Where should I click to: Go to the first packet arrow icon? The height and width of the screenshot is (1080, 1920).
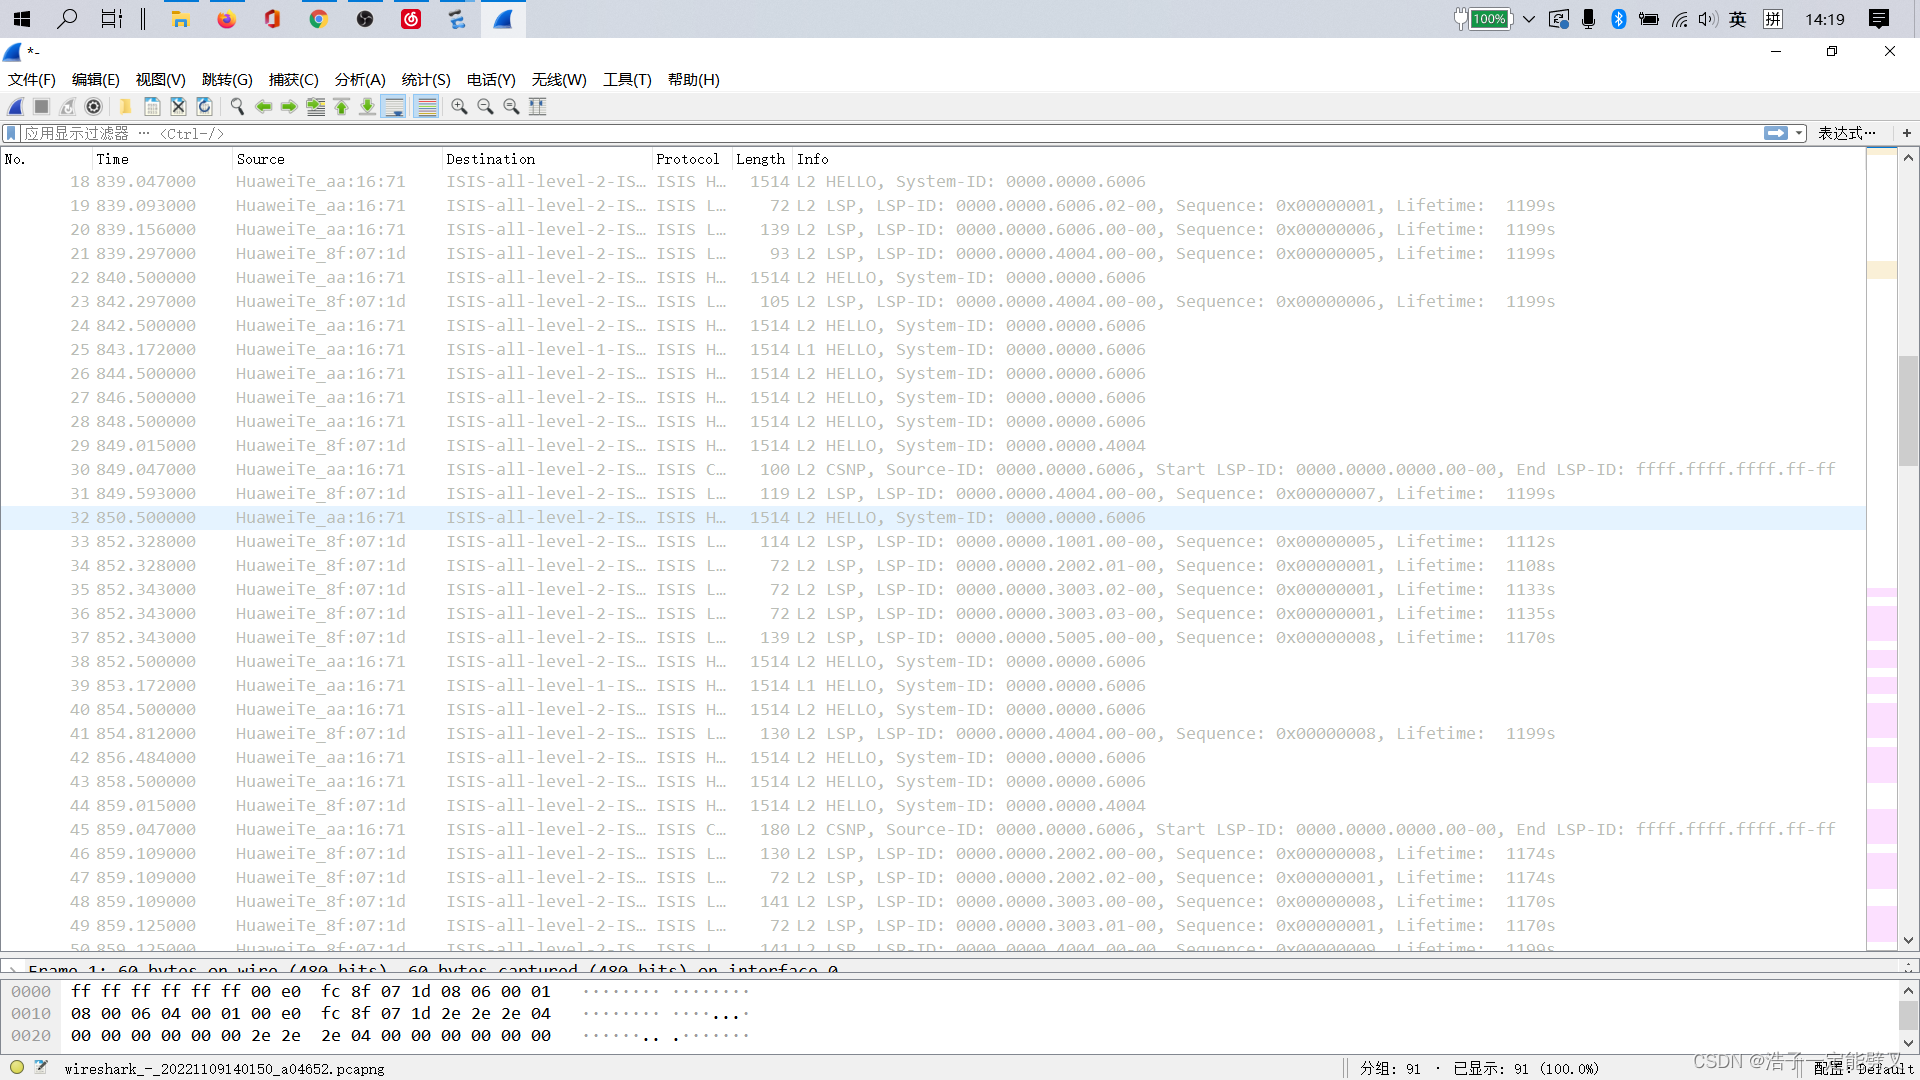click(342, 107)
